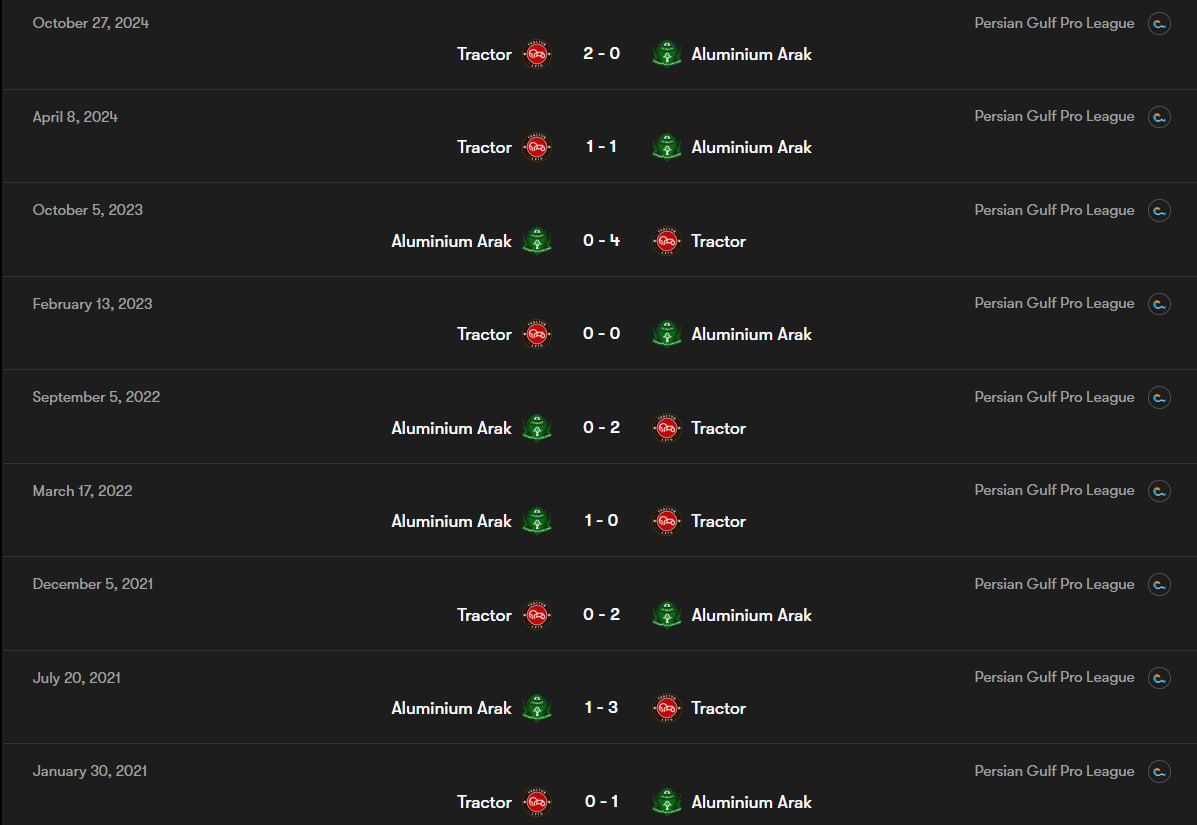Select the 0 - 4 match result

point(602,240)
